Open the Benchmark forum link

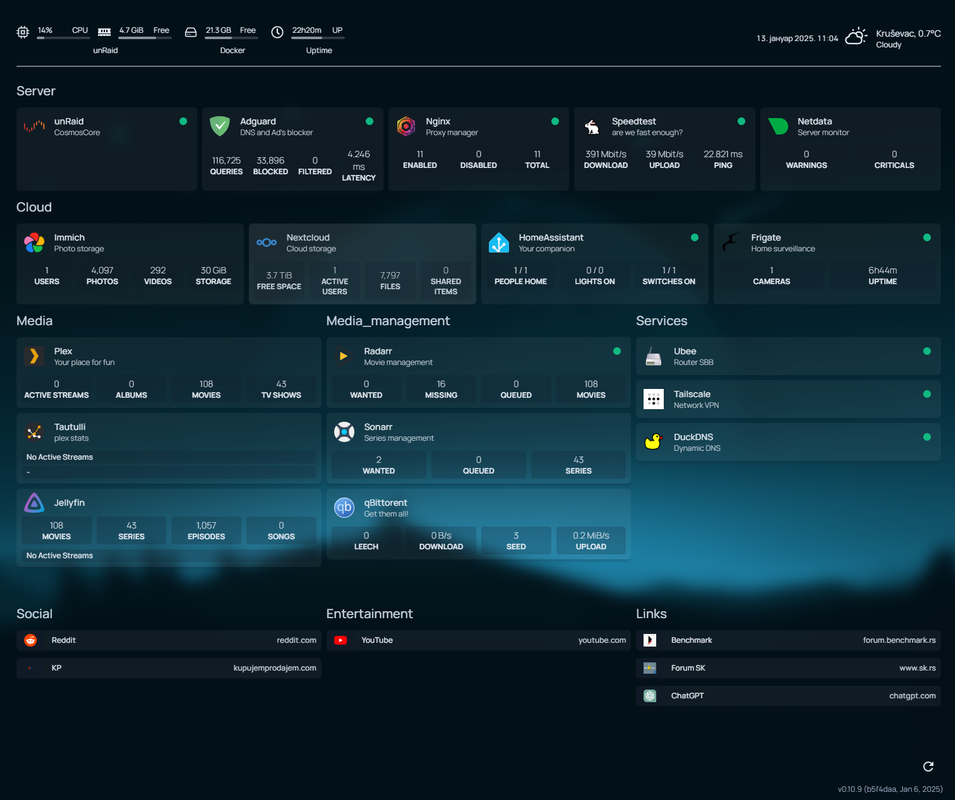[x=788, y=640]
